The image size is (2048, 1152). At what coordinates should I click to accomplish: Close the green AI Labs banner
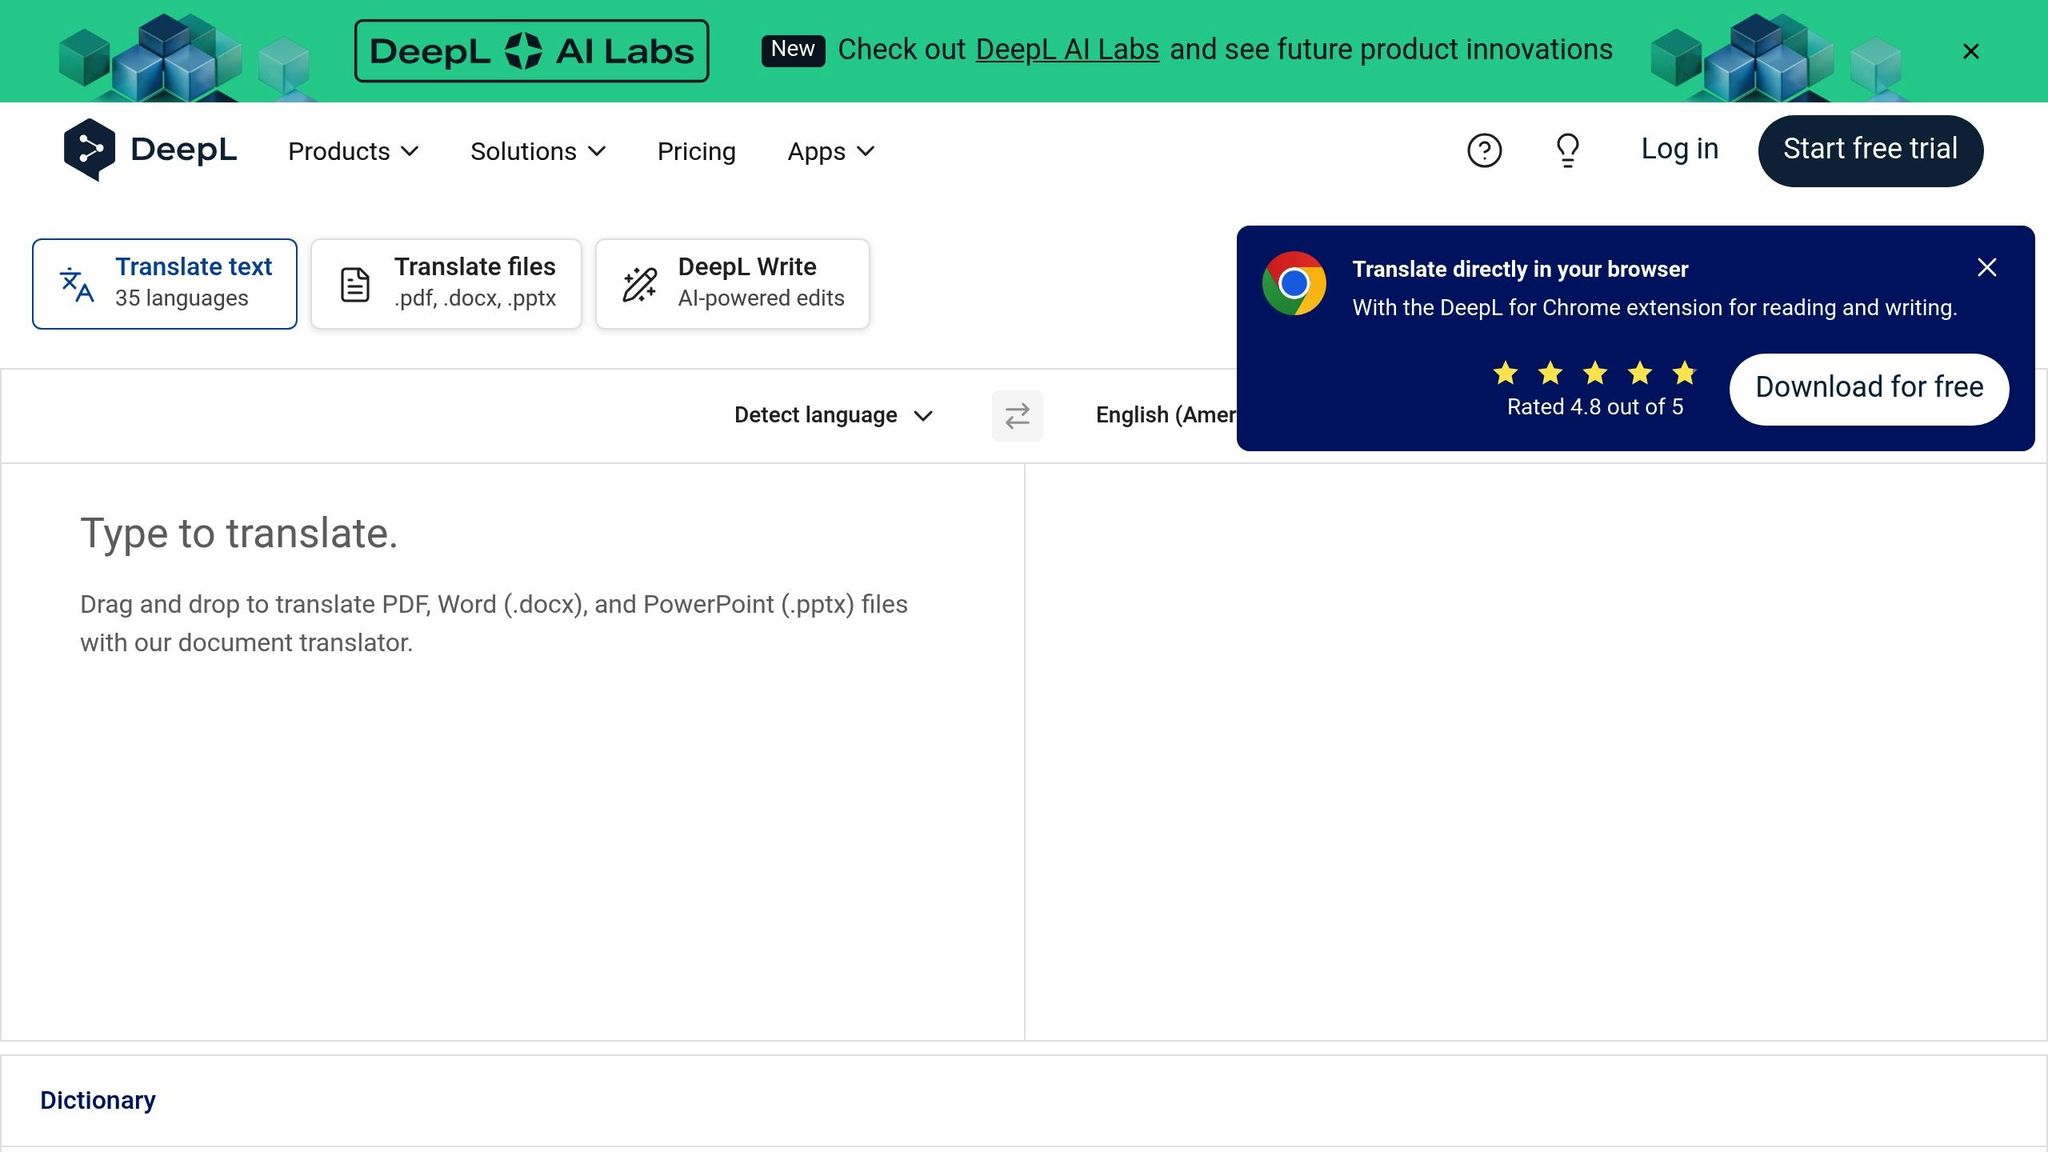1970,51
